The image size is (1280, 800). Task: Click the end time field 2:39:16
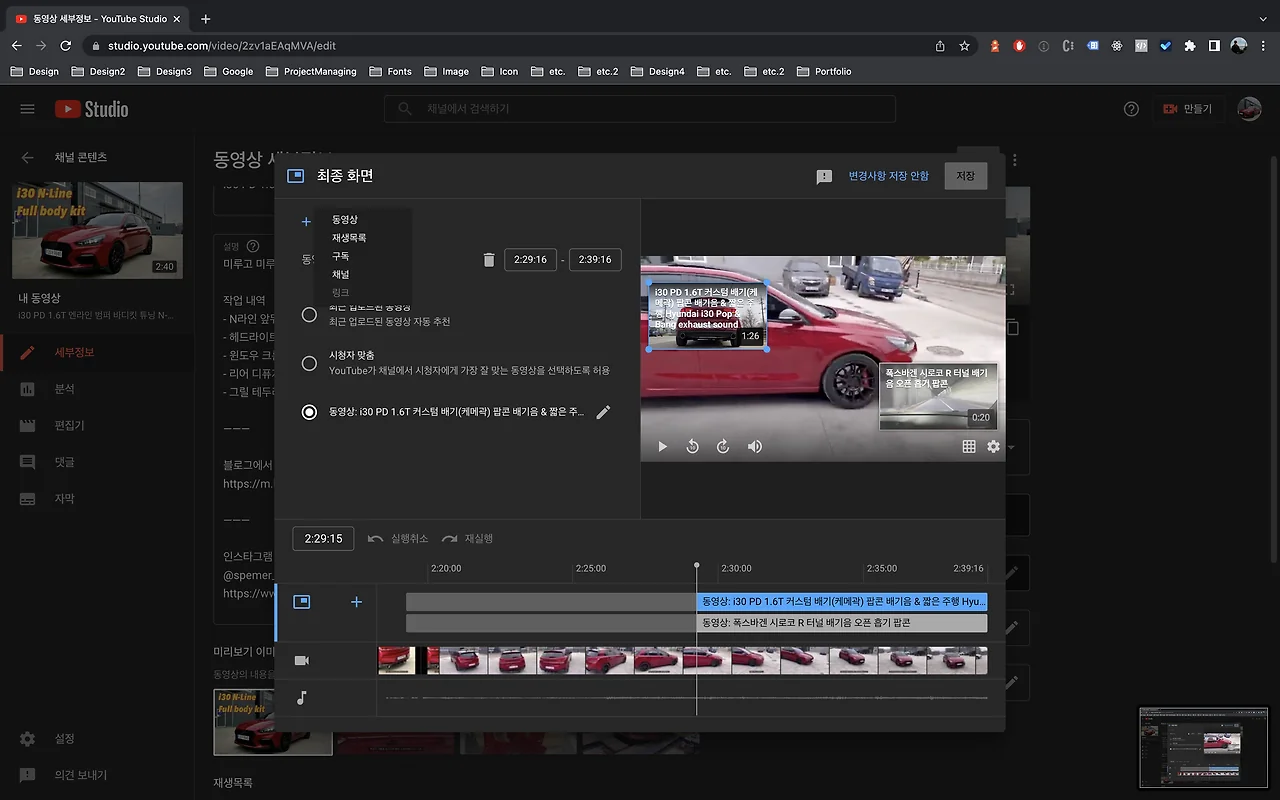(595, 260)
